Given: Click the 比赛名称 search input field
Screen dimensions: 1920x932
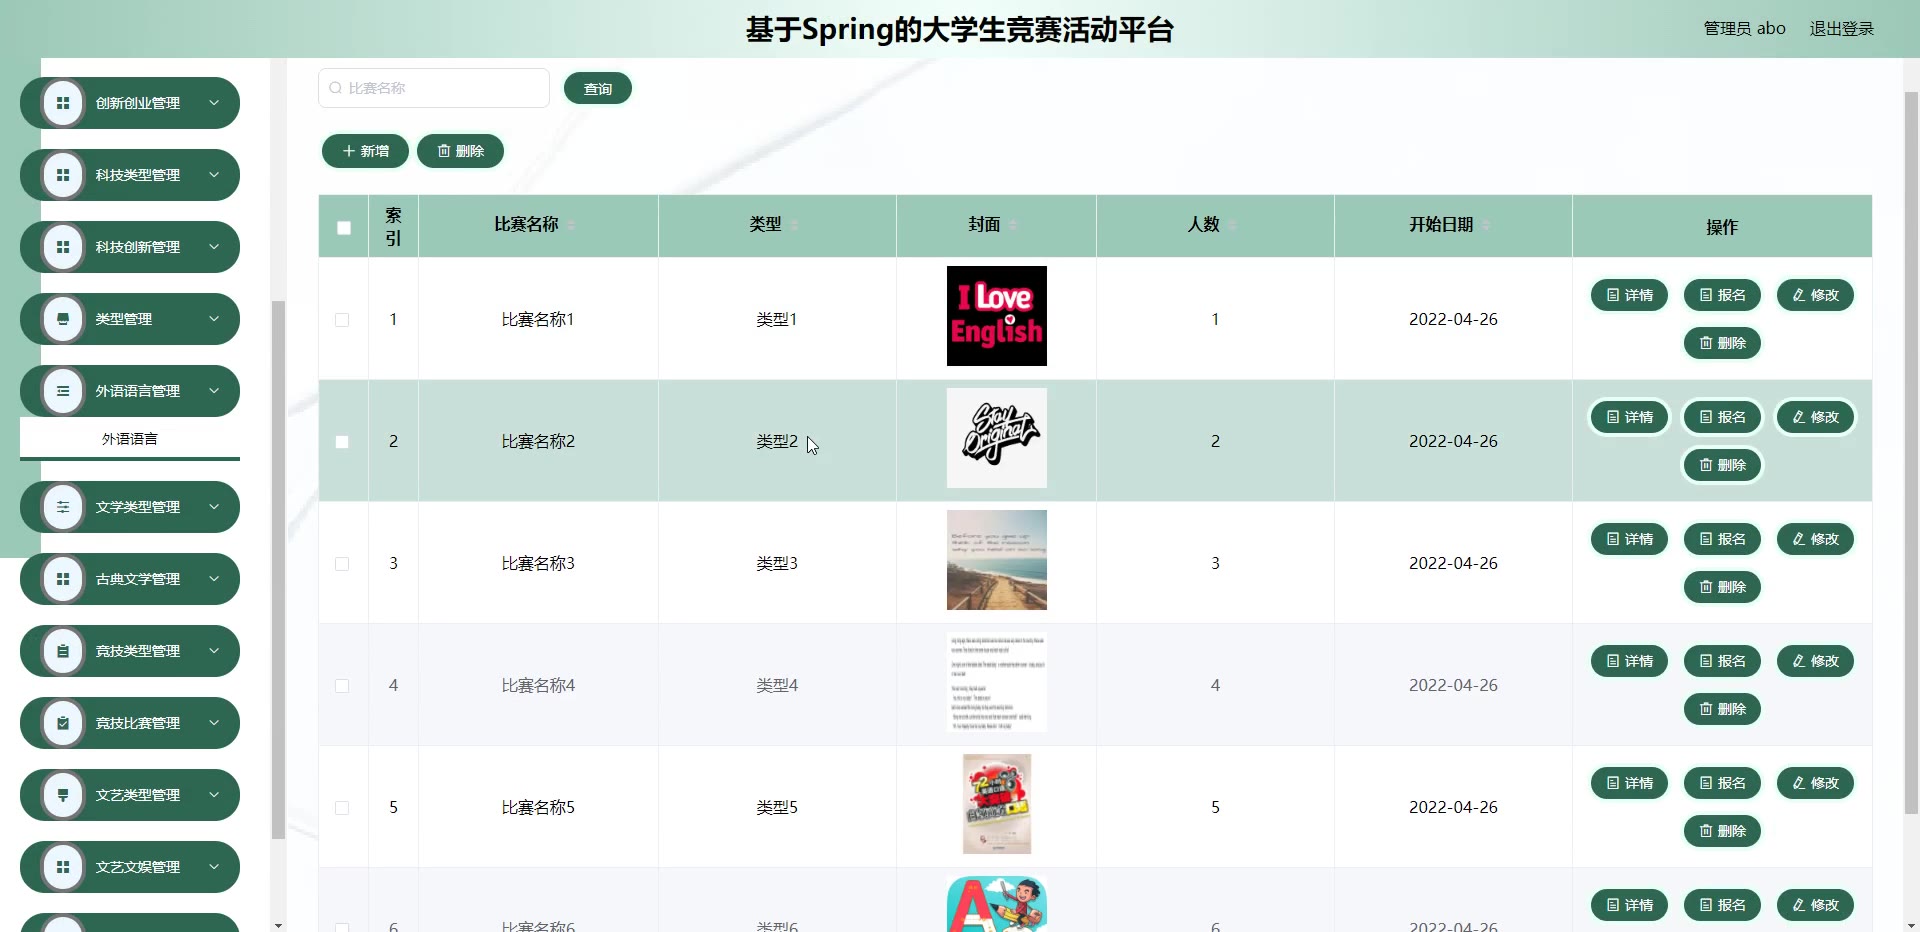Looking at the screenshot, I should 434,88.
